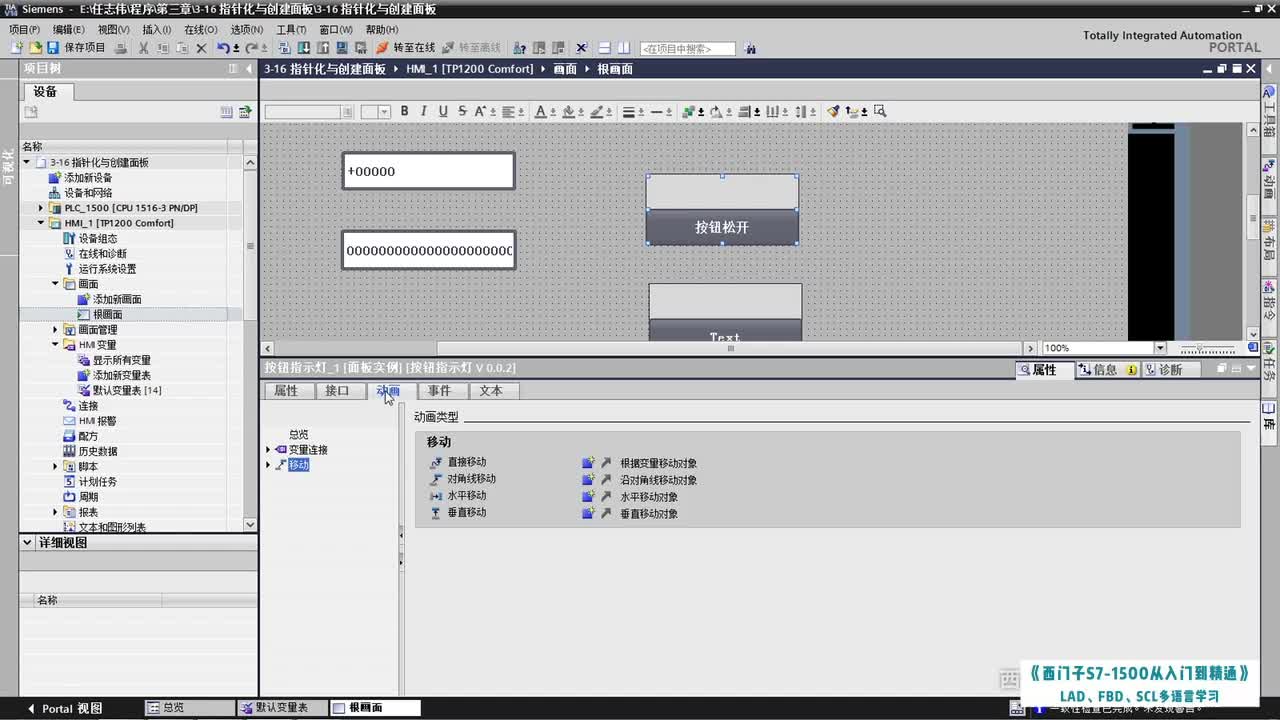The image size is (1280, 720).
Task: Open the 100% zoom dropdown
Action: click(x=1160, y=348)
